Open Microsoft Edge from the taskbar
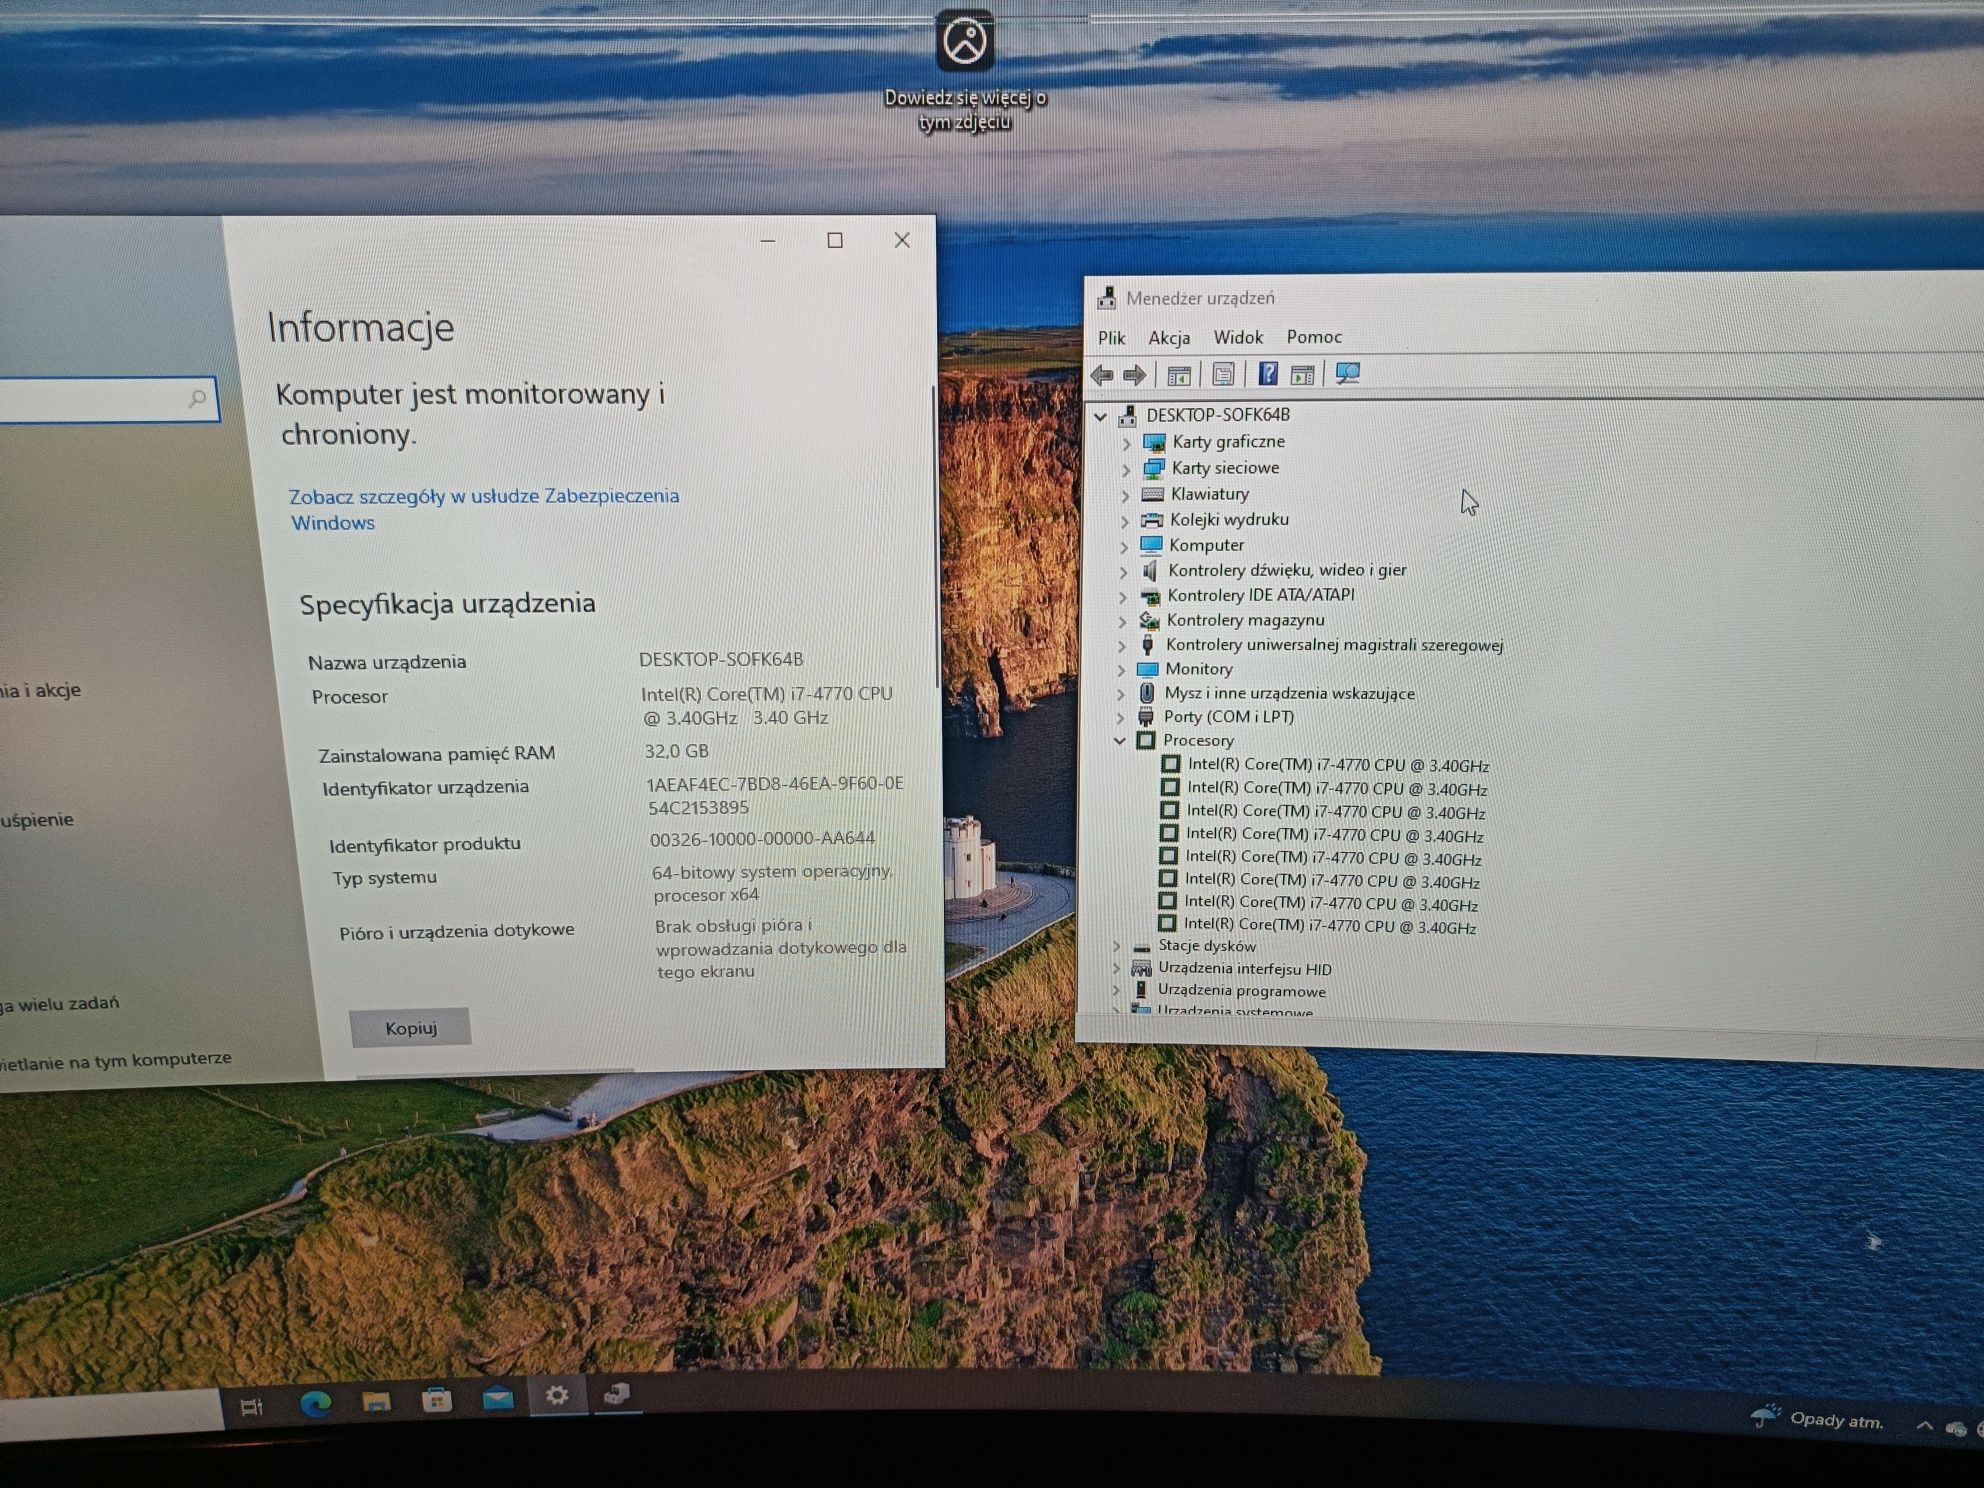This screenshot has height=1488, width=1984. pyautogui.click(x=316, y=1404)
